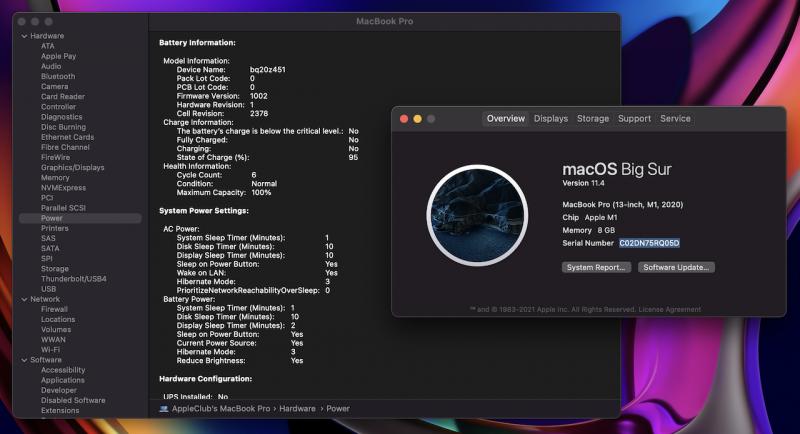Open the License Agreement link

point(669,310)
